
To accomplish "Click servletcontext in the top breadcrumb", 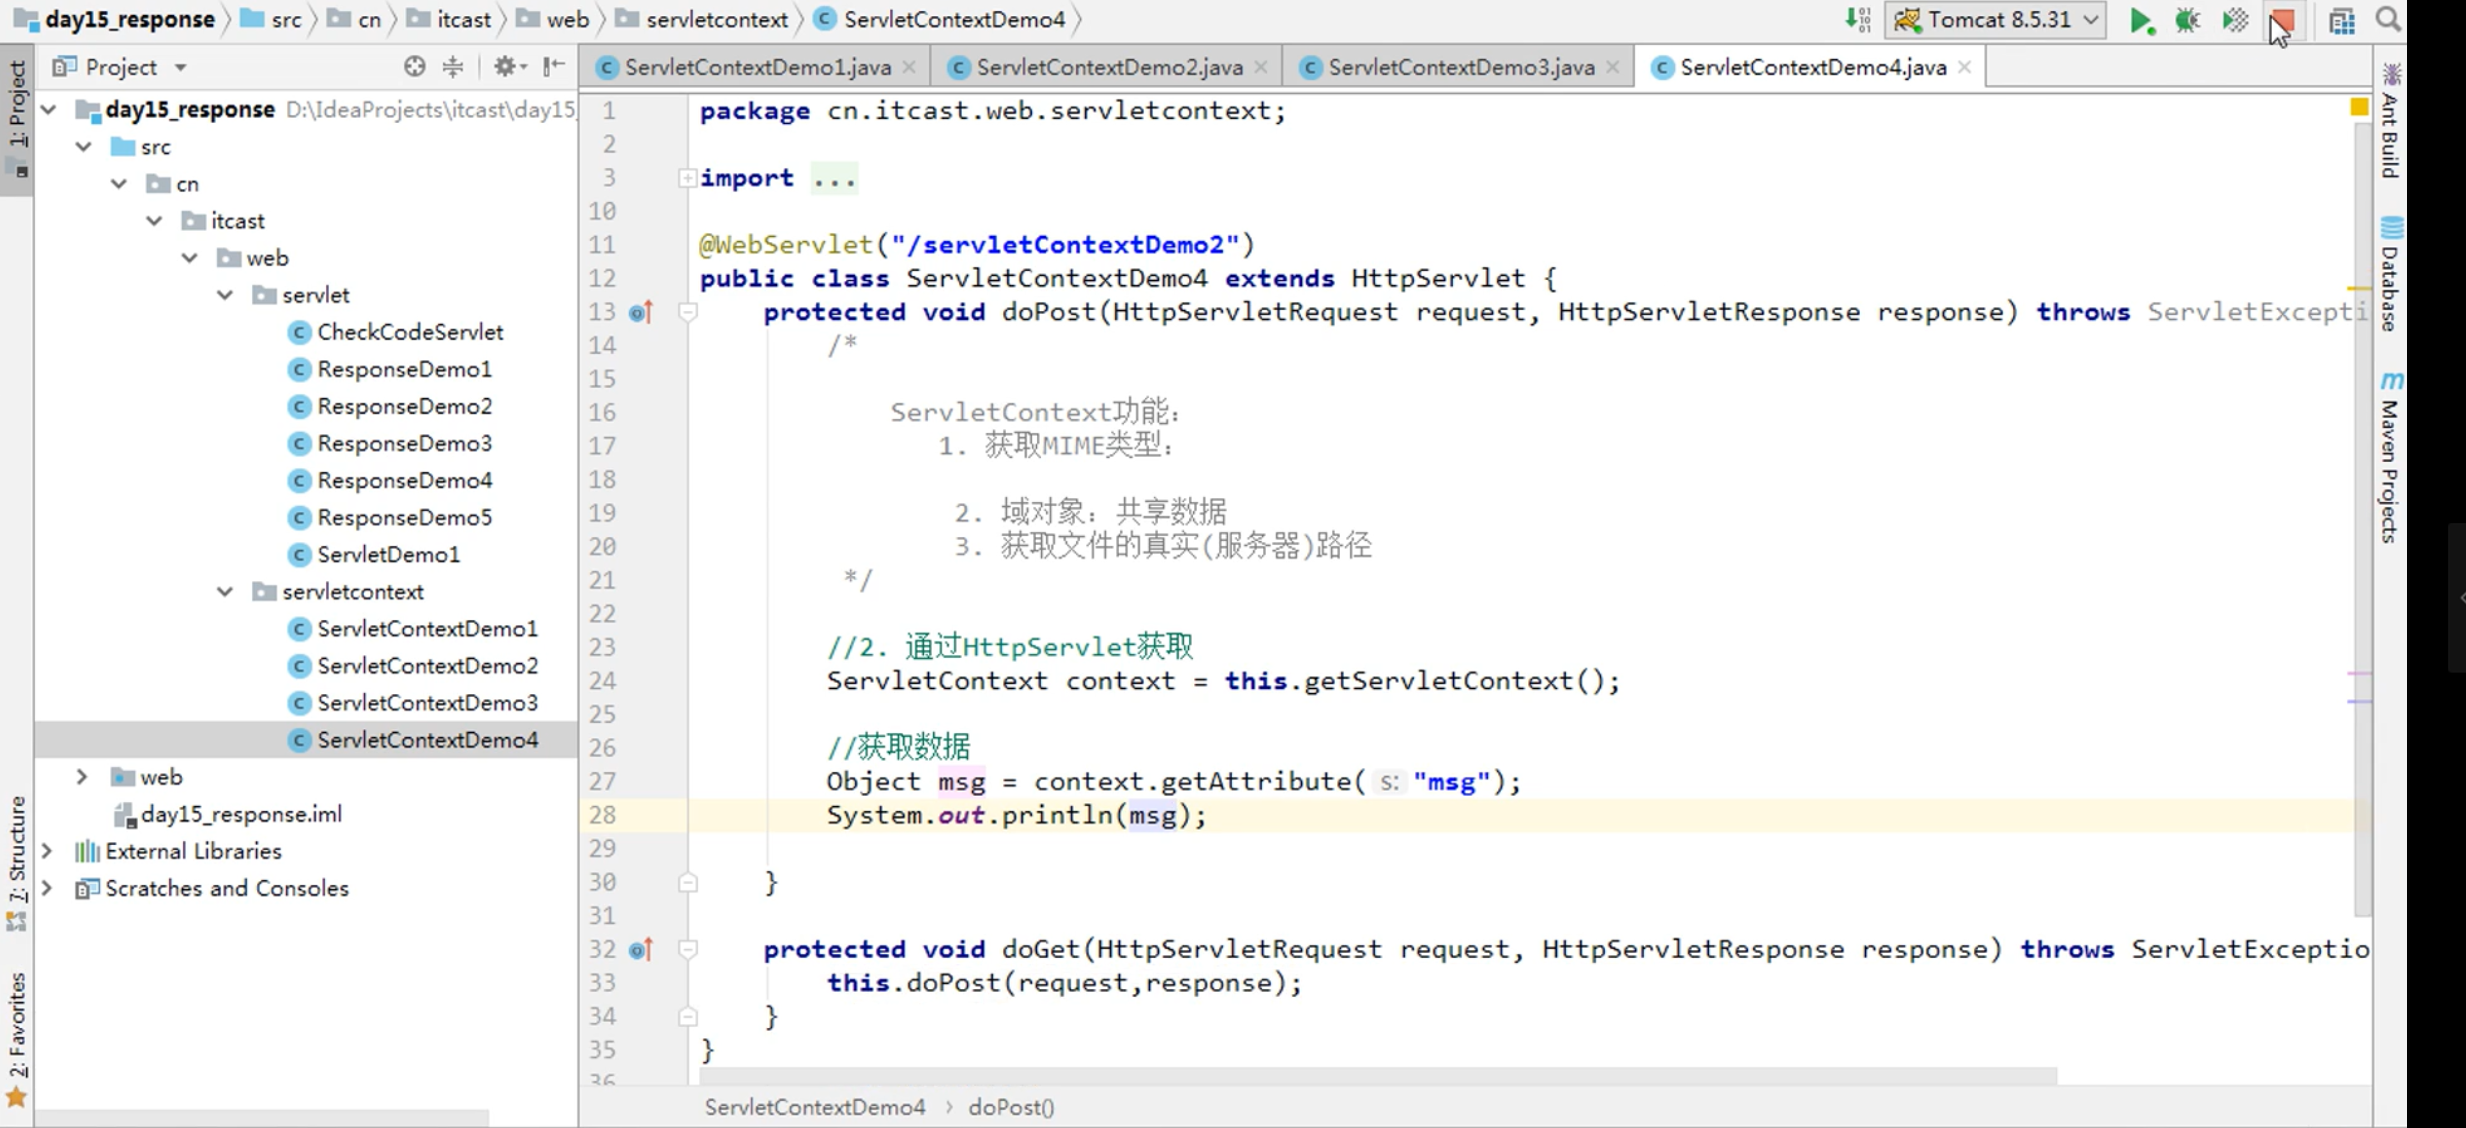I will tap(716, 20).
